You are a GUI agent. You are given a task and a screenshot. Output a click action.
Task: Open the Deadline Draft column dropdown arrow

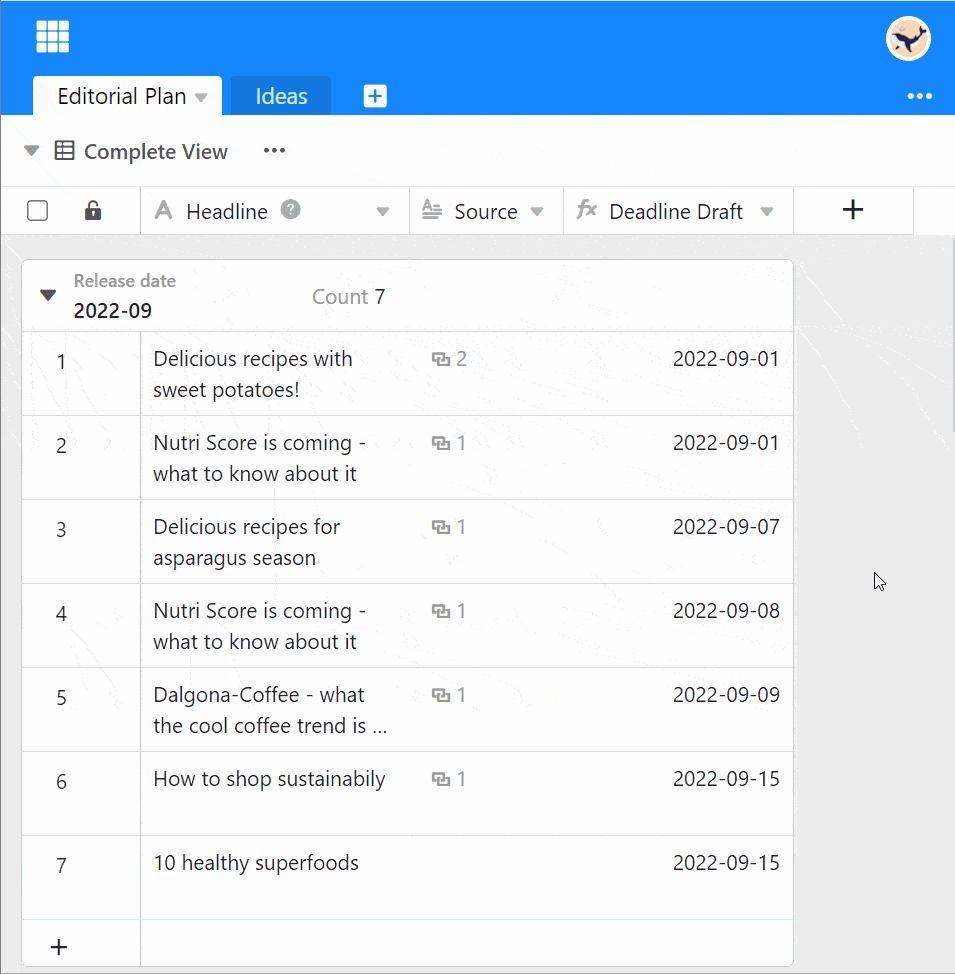[767, 212]
